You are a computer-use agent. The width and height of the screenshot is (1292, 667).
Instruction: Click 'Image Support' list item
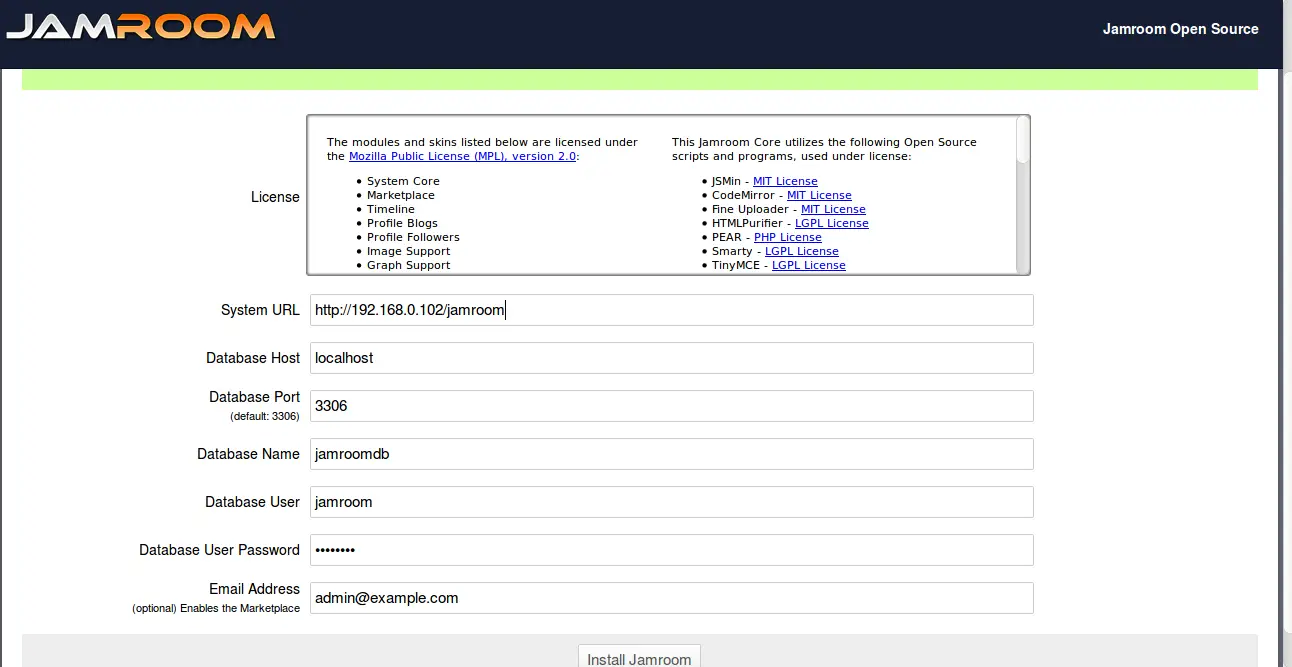point(408,251)
